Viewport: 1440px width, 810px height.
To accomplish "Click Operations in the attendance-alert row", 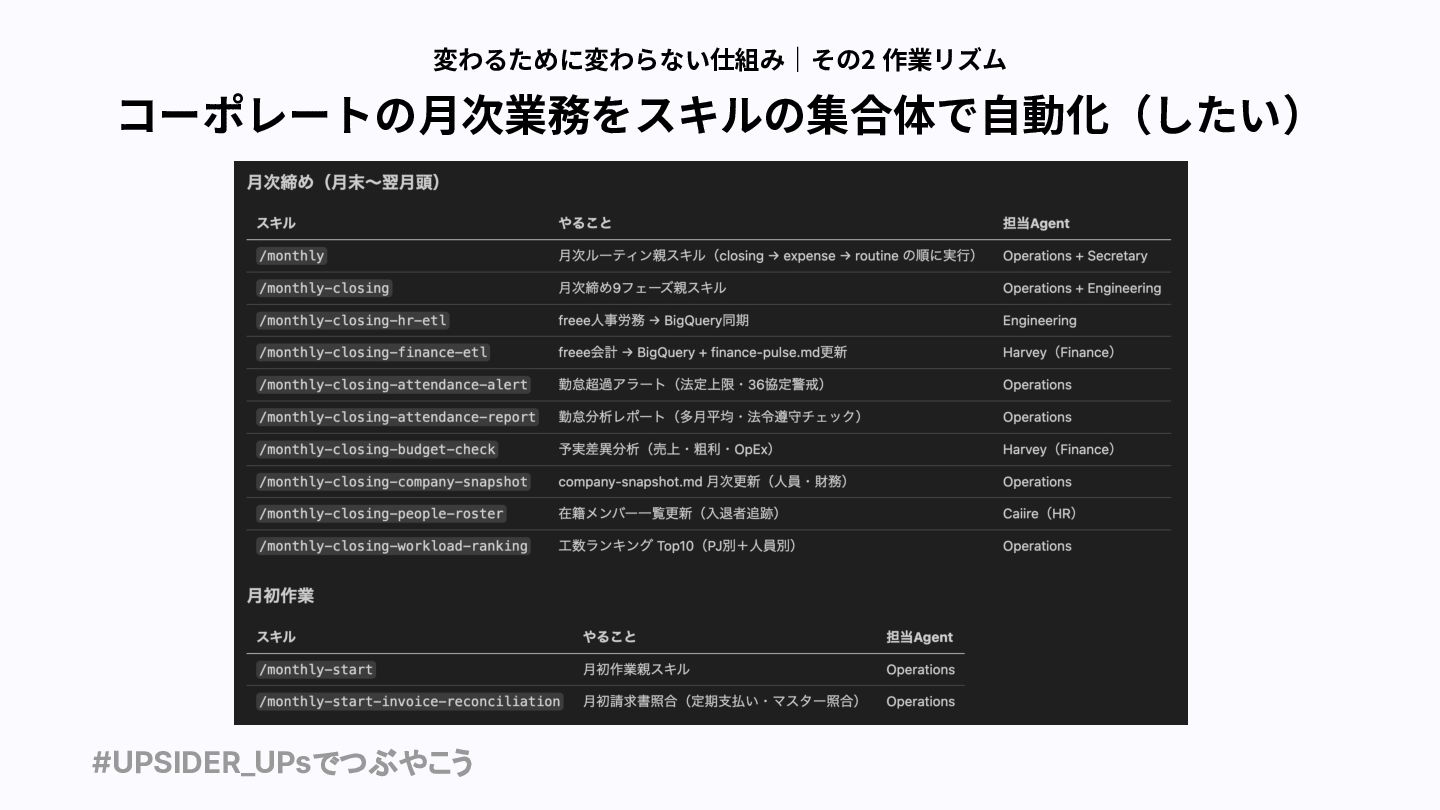I will point(1037,385).
